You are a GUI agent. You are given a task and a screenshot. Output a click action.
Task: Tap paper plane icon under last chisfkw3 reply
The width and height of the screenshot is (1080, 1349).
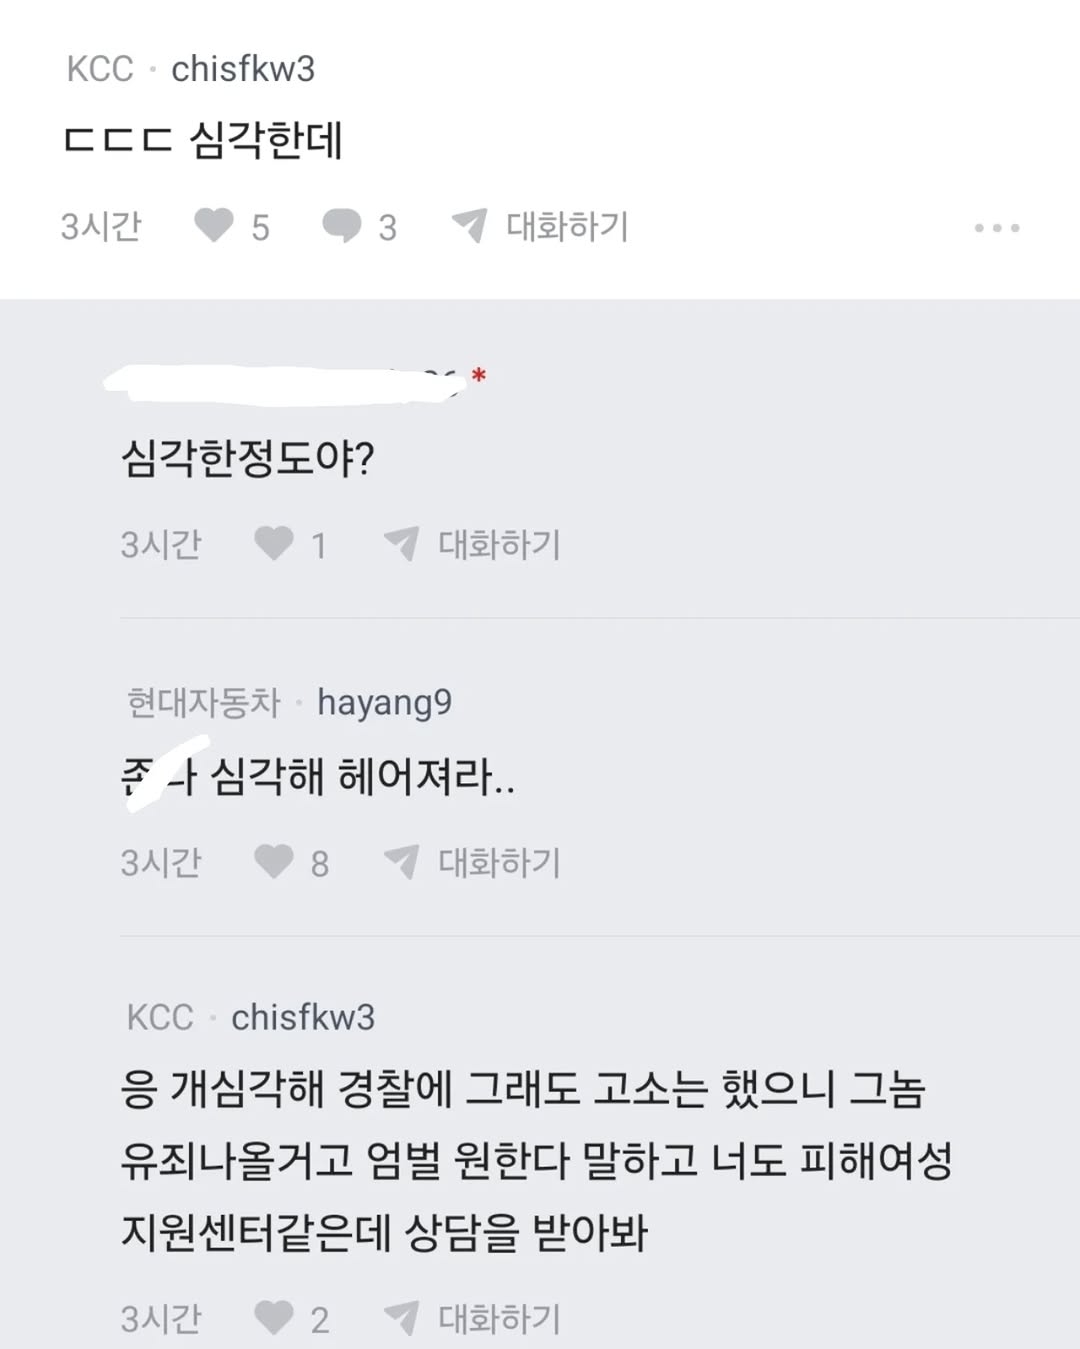coord(401,1318)
